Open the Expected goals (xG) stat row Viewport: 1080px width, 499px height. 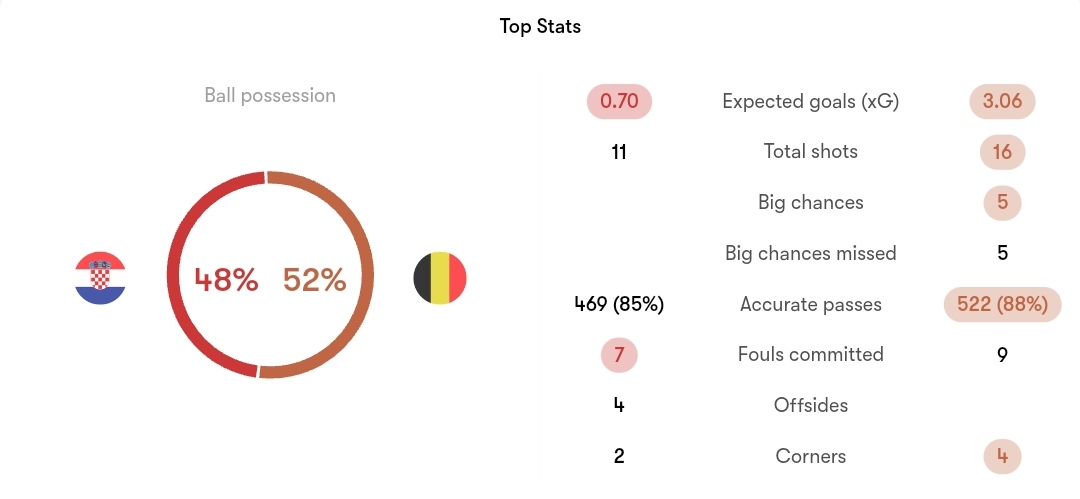point(811,101)
